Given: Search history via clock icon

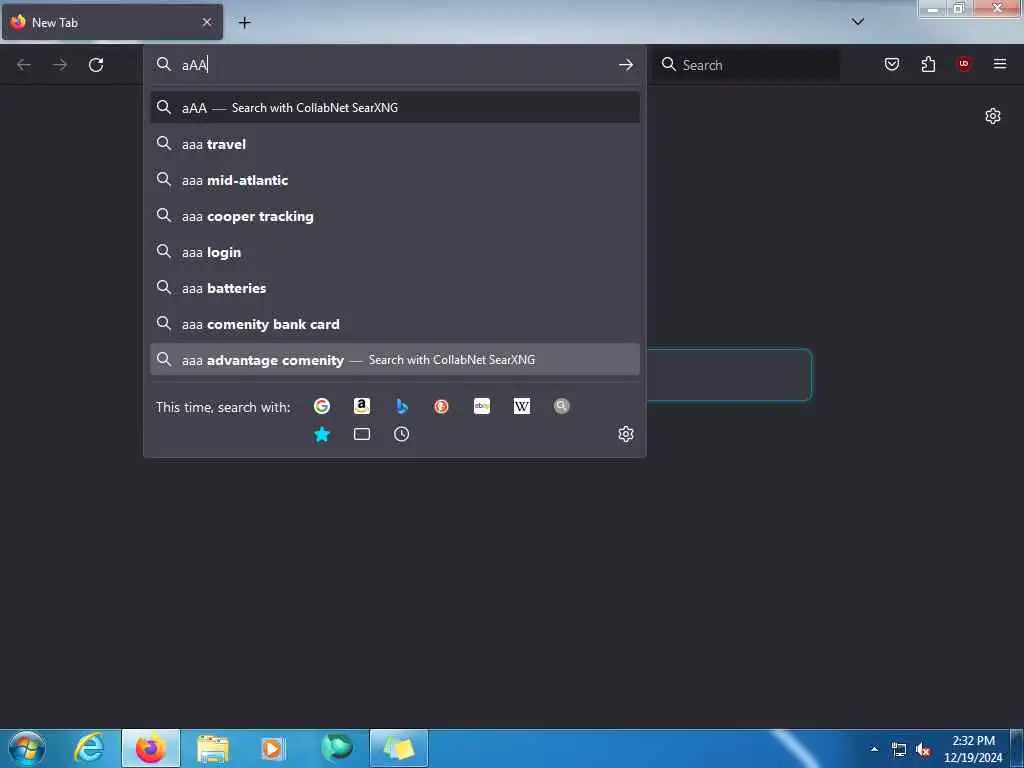Looking at the screenshot, I should (x=402, y=434).
